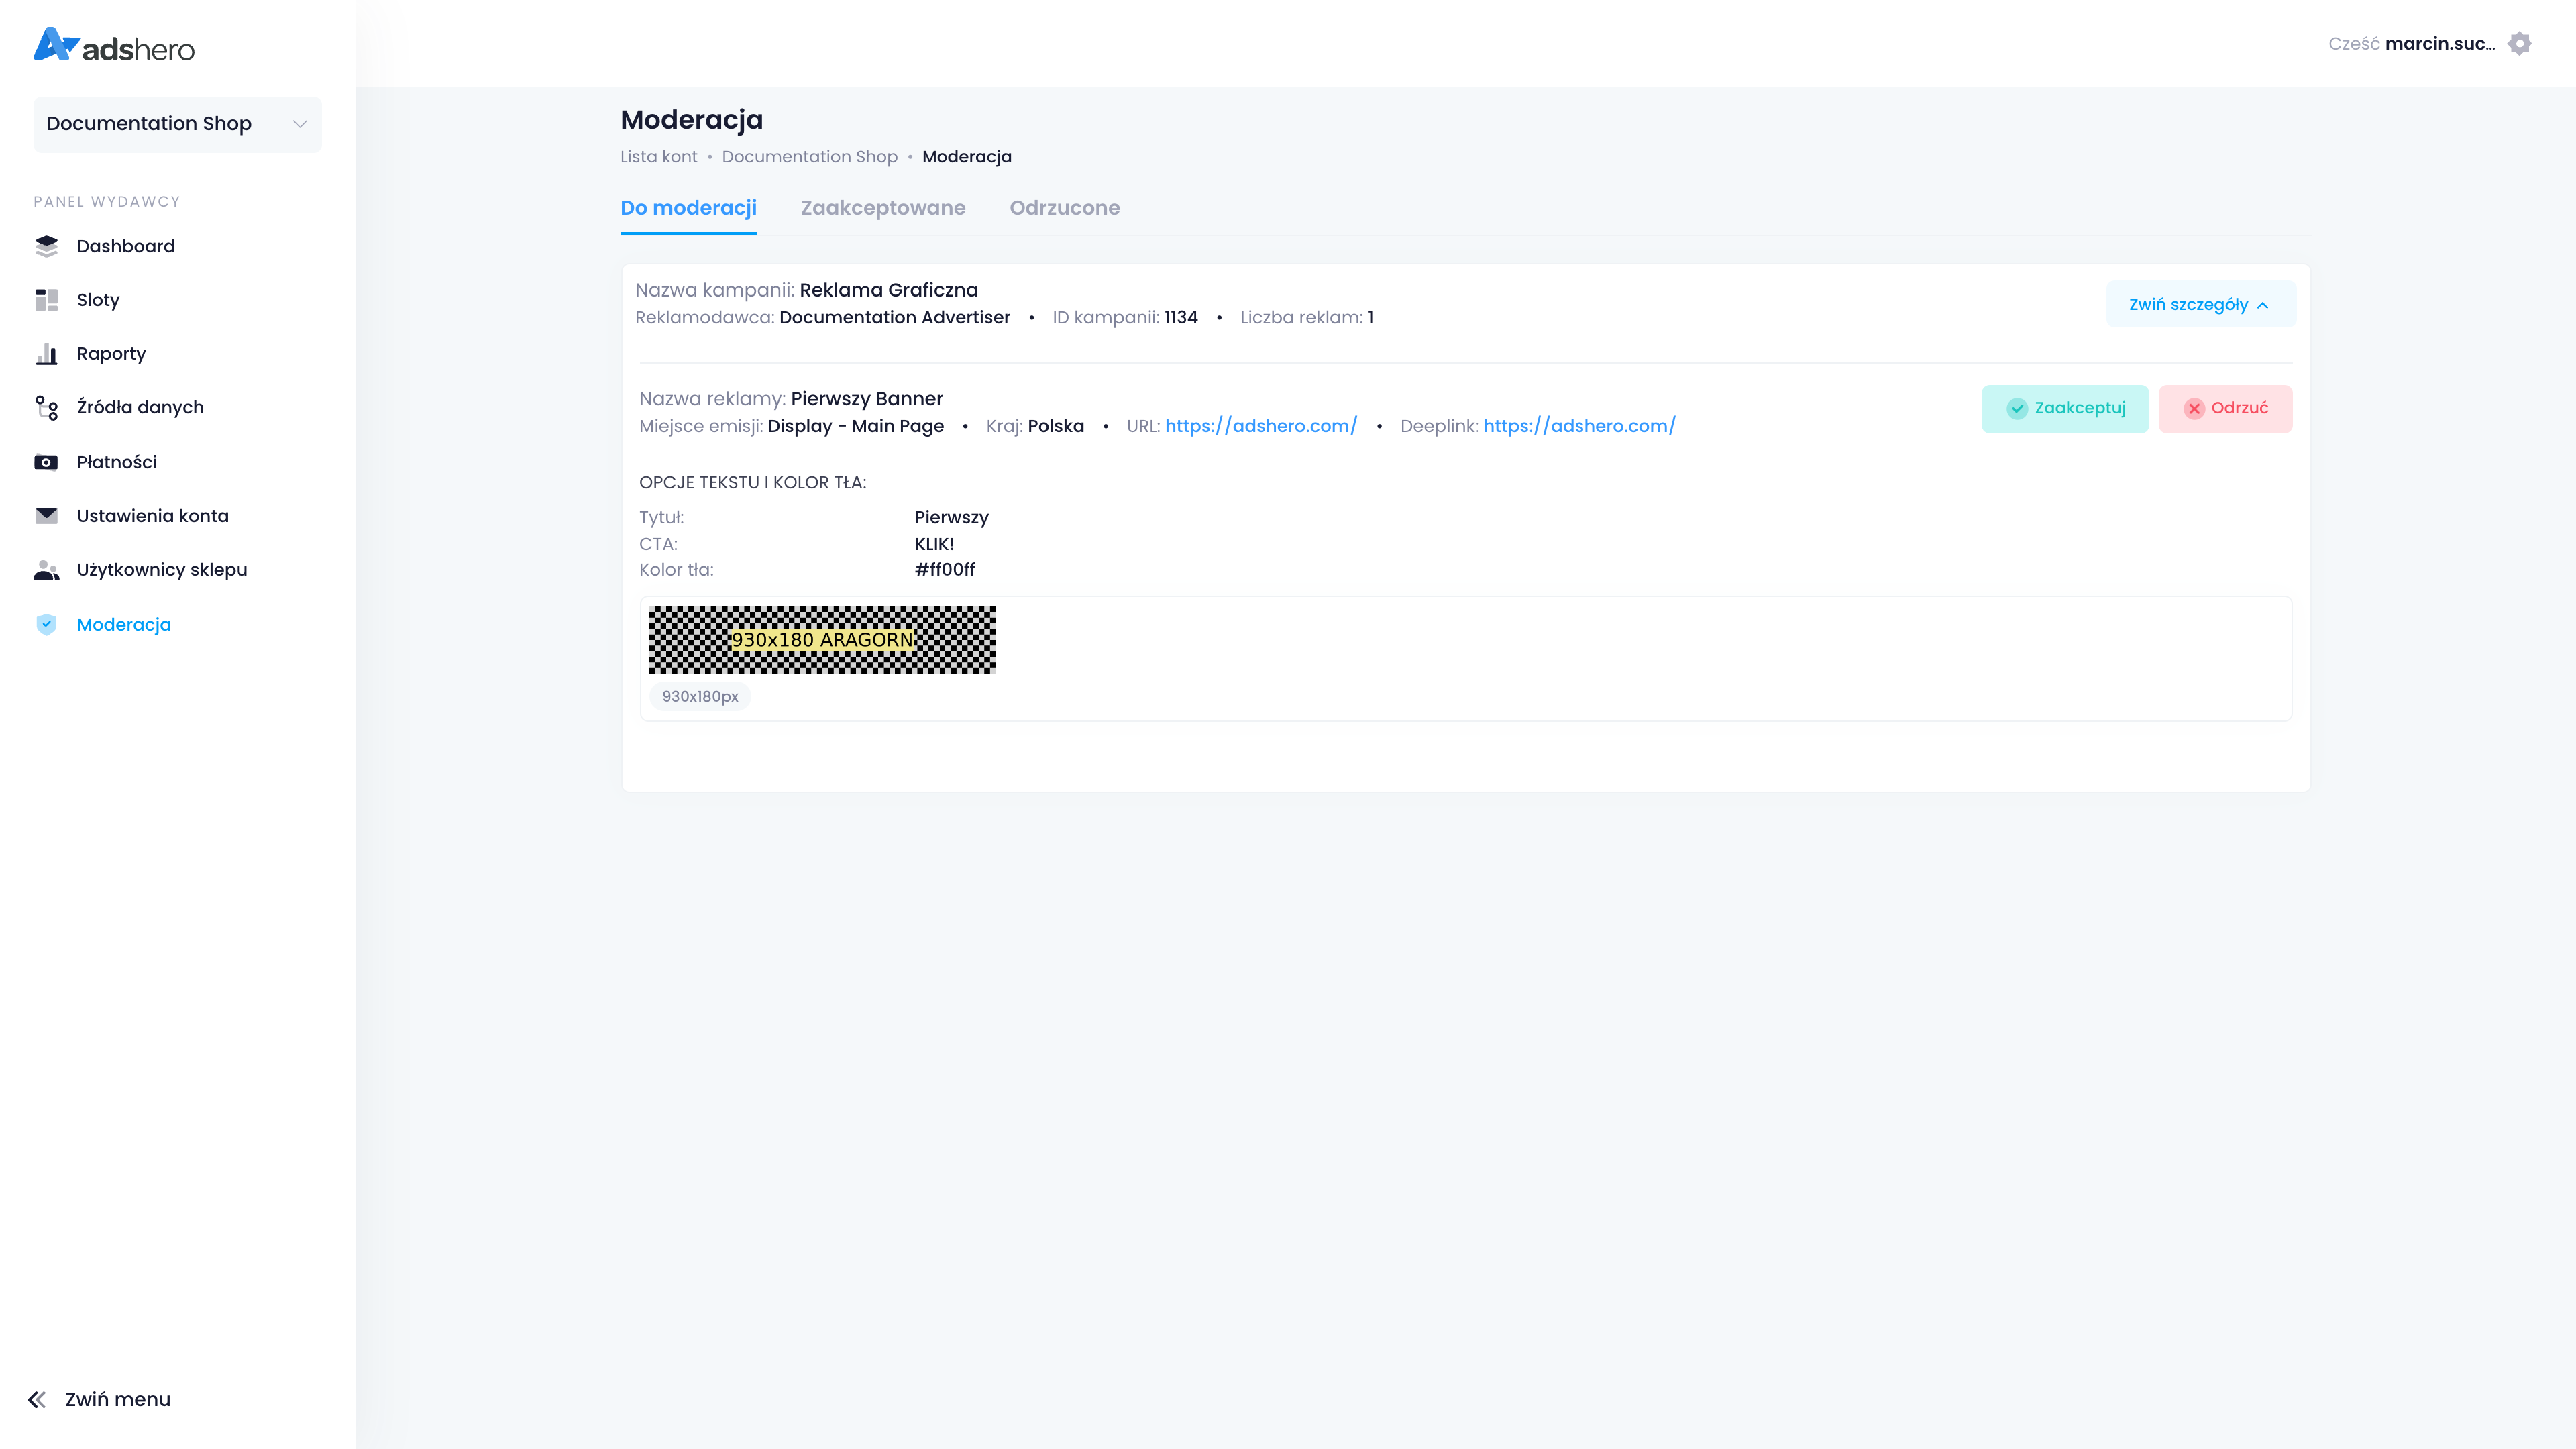Click the Moderacja shield icon
The width and height of the screenshot is (2576, 1449).
46,625
